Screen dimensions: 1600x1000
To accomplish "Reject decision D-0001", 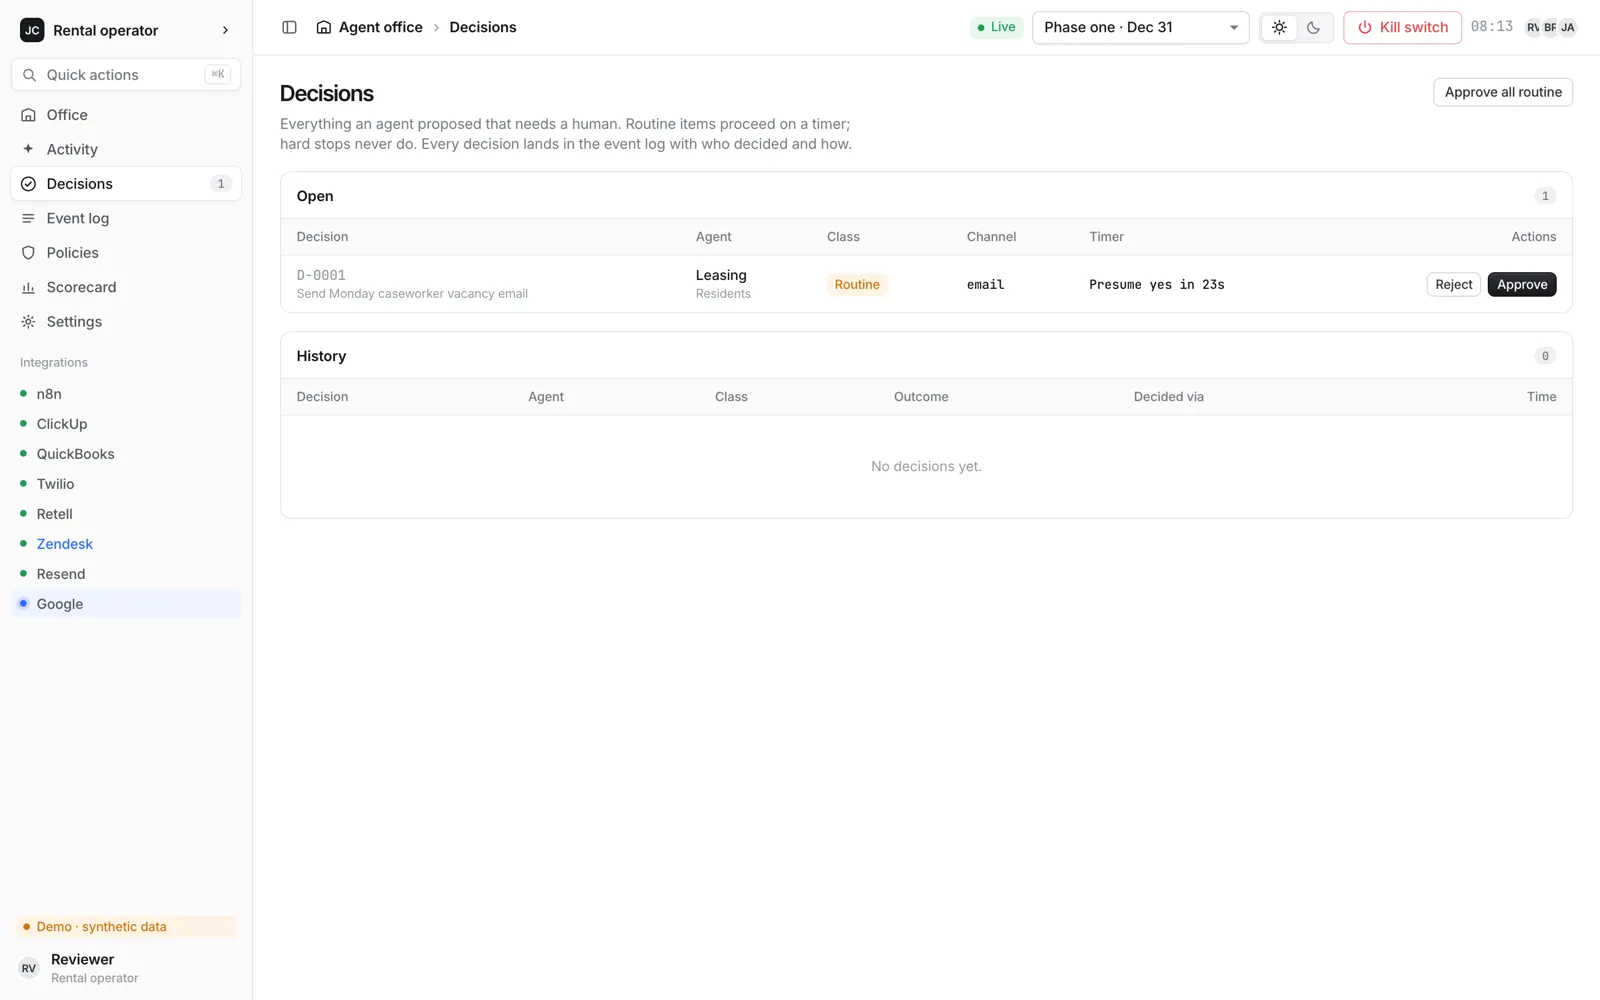I will pos(1453,285).
